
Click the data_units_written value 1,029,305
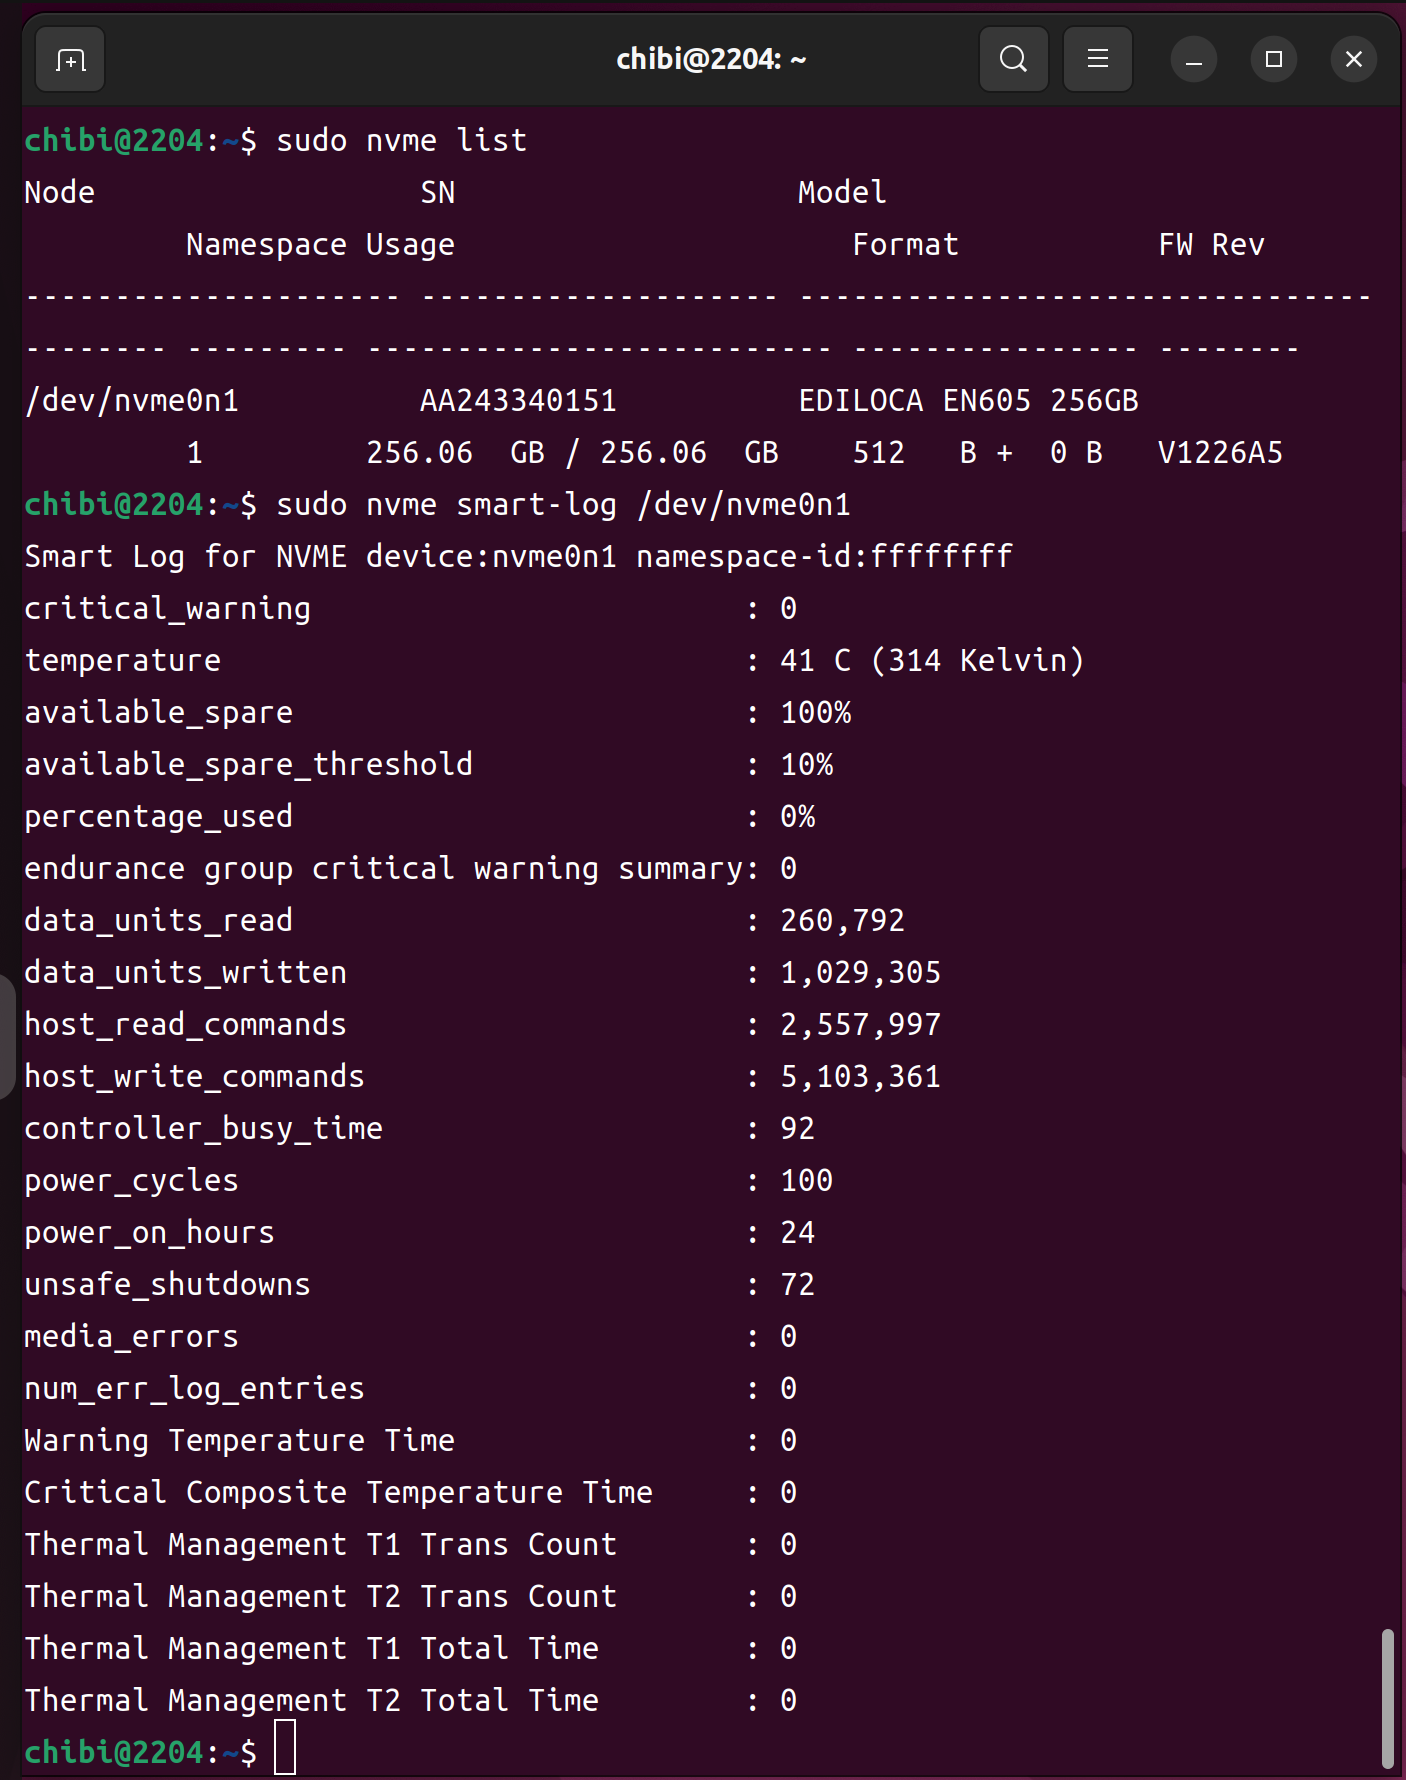pyautogui.click(x=860, y=973)
